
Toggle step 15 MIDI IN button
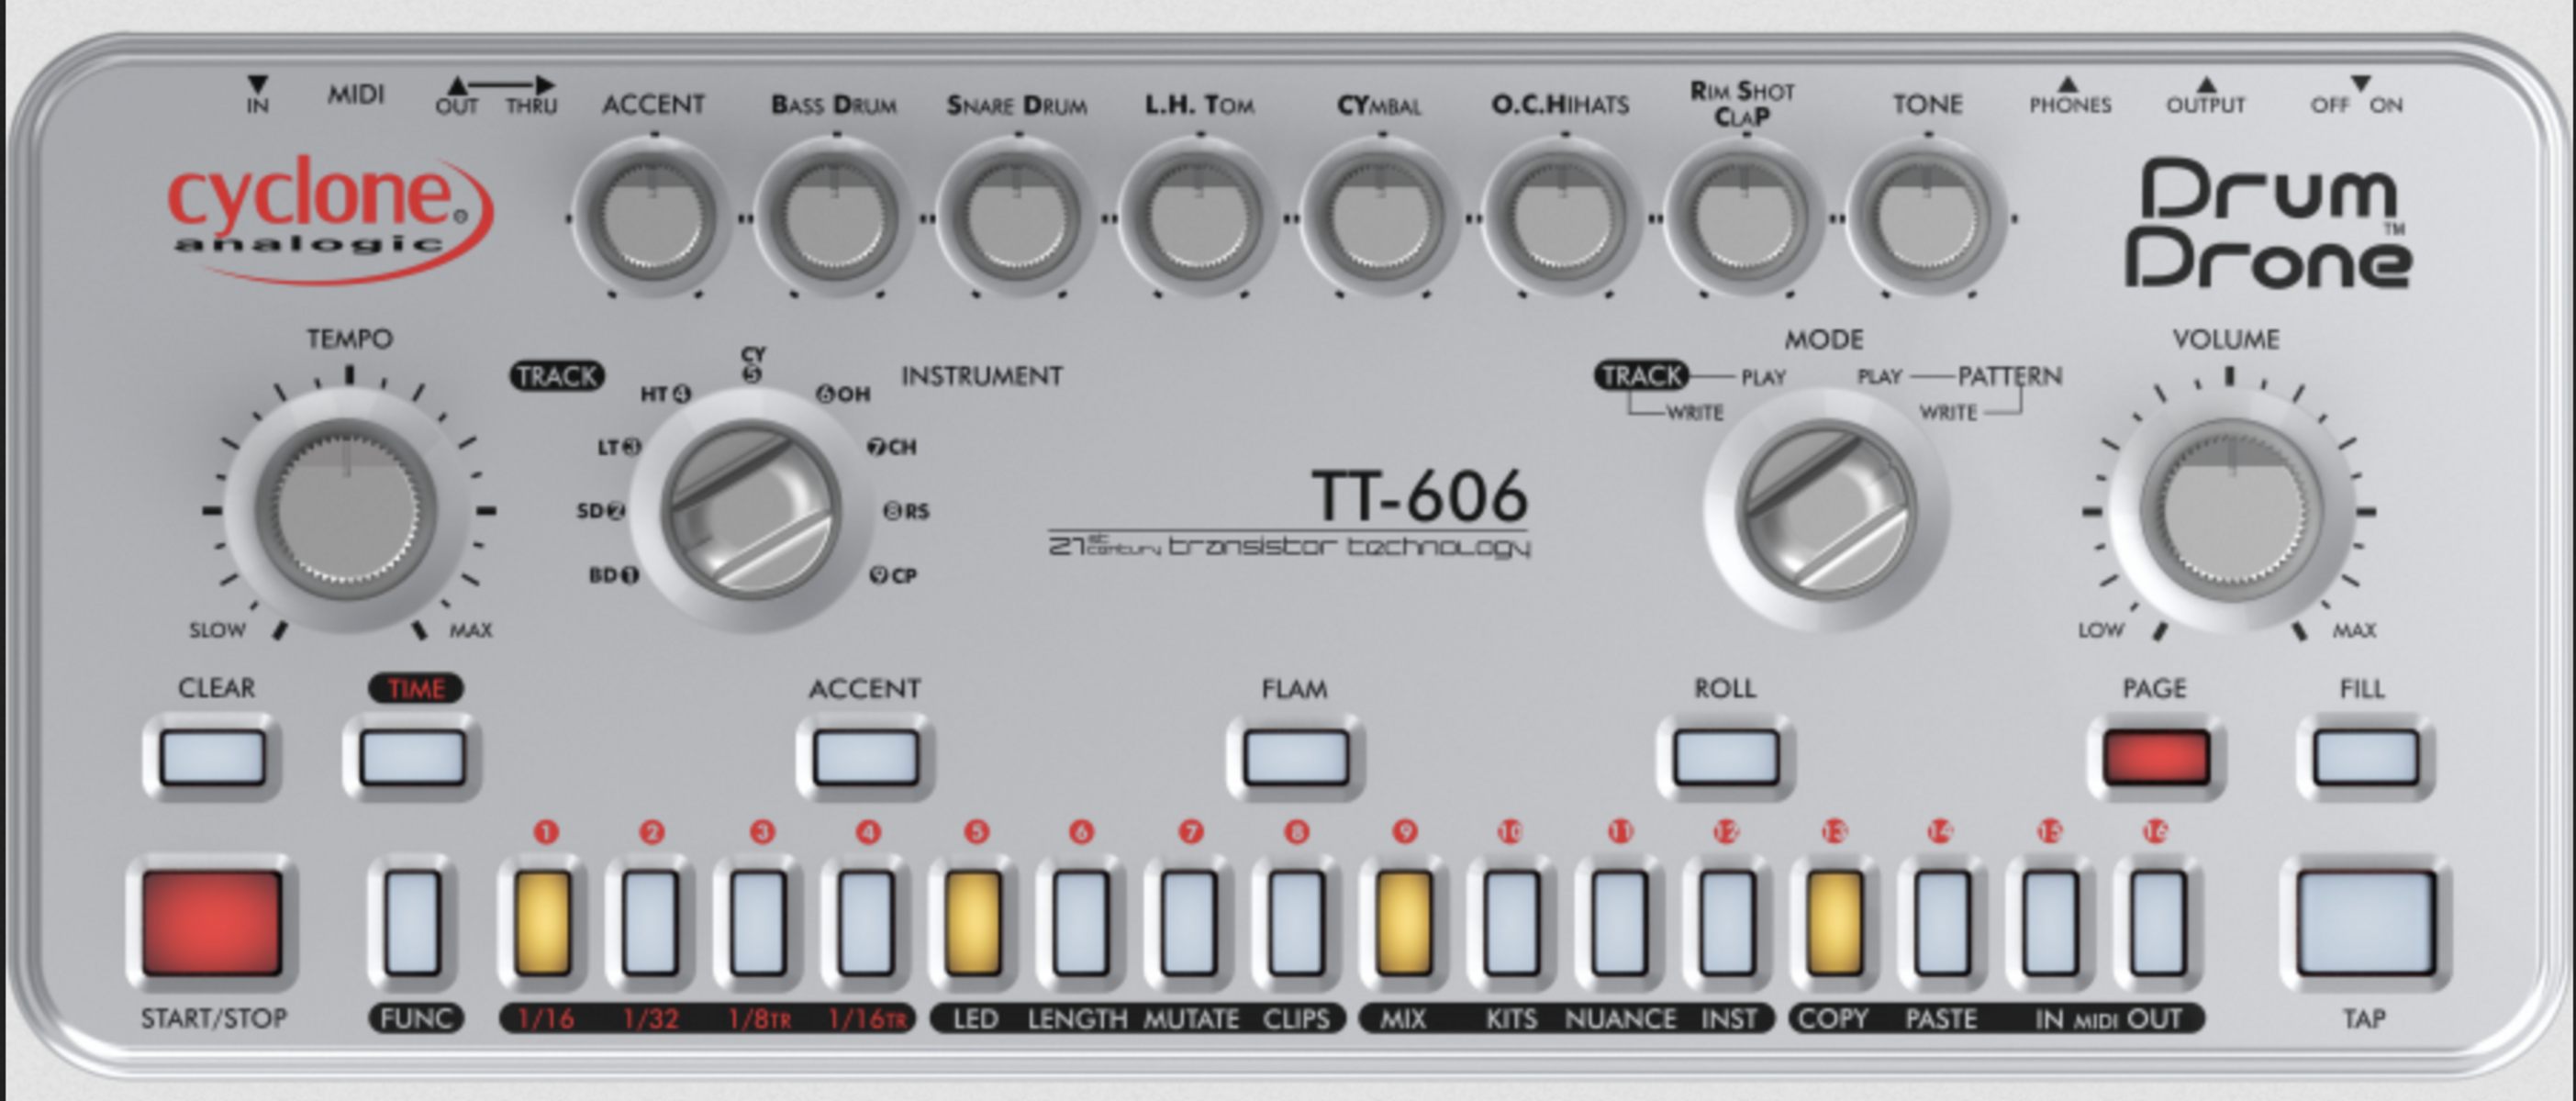click(2050, 922)
